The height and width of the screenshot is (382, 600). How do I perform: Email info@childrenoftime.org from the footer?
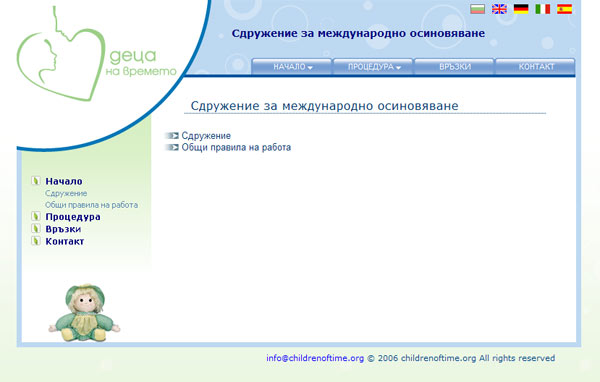tap(315, 358)
